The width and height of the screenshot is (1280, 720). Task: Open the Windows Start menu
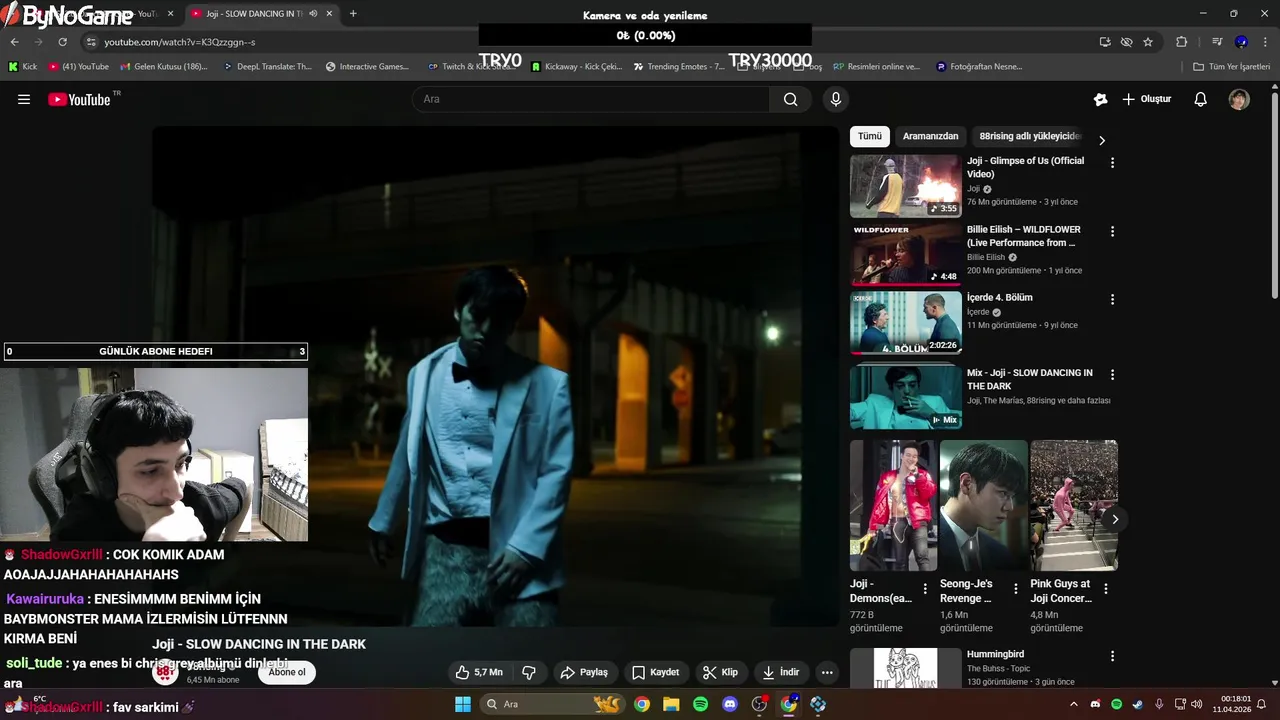463,704
